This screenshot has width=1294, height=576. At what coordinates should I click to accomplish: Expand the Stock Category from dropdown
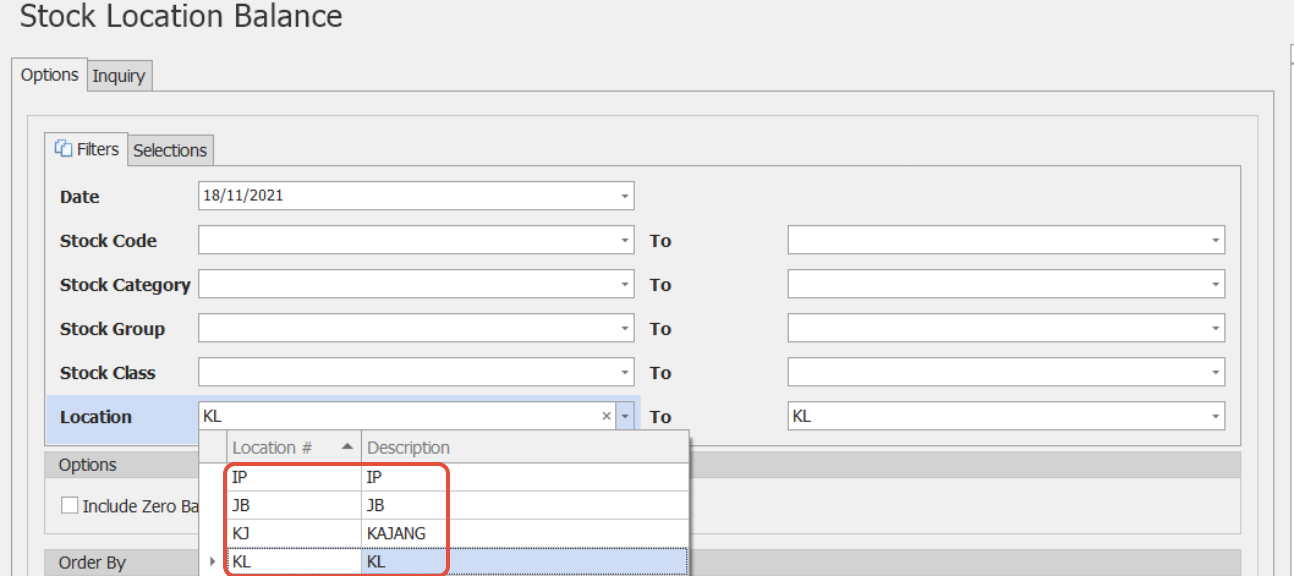(x=625, y=284)
